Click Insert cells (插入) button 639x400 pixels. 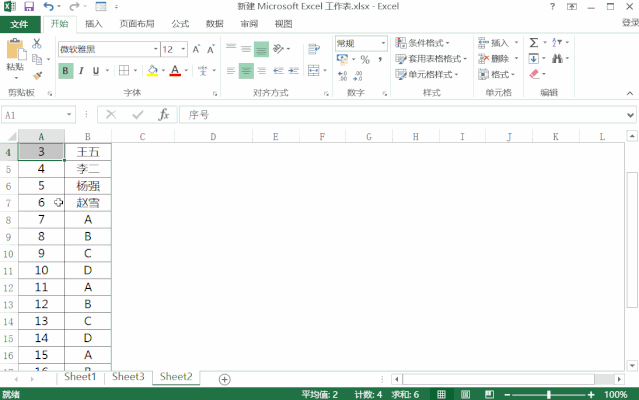[494, 43]
